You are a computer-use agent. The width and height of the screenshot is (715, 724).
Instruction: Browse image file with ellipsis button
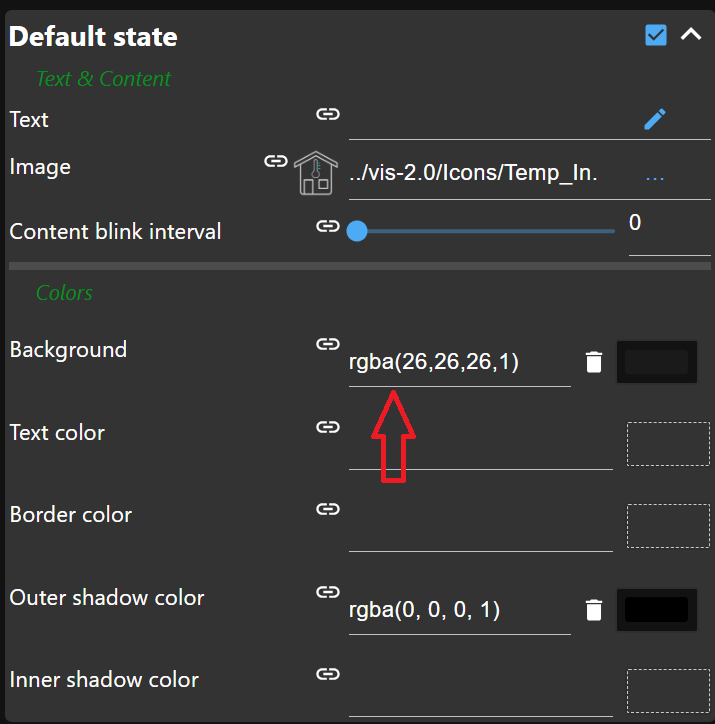[655, 174]
